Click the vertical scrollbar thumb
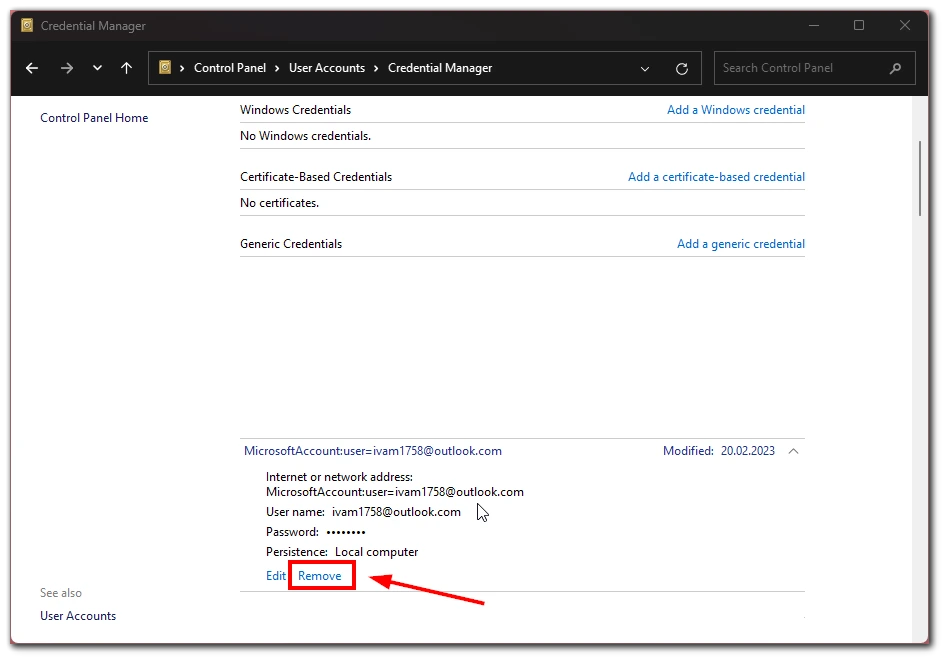Image resolution: width=947 pixels, height=662 pixels. coord(920,178)
